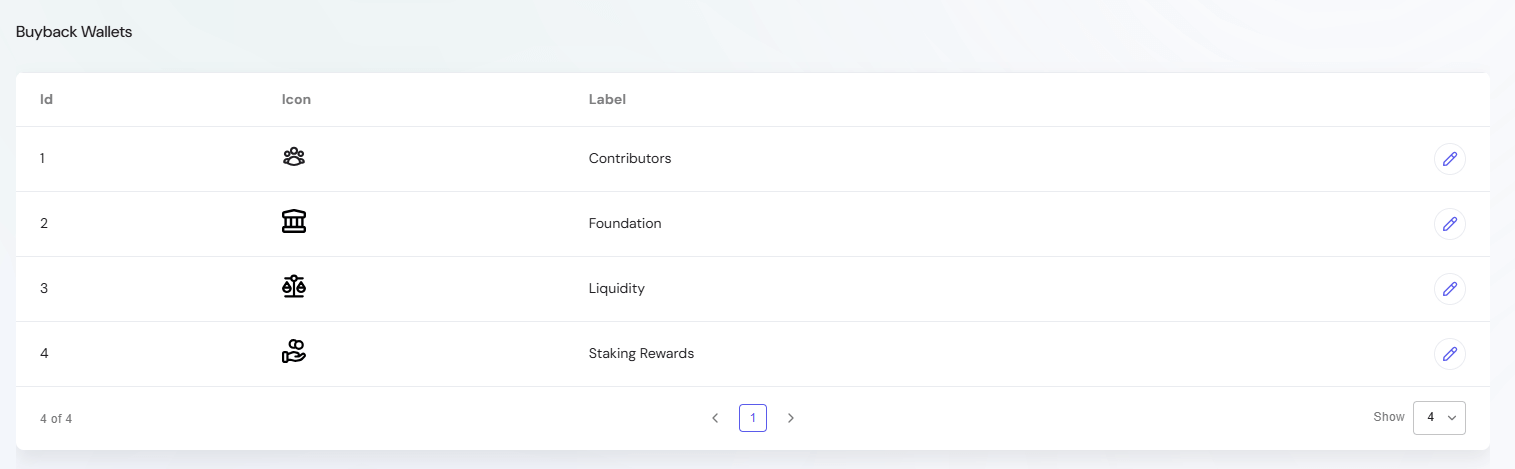Edit the Contributors wallet row
This screenshot has height=469, width=1515.
1449,159
